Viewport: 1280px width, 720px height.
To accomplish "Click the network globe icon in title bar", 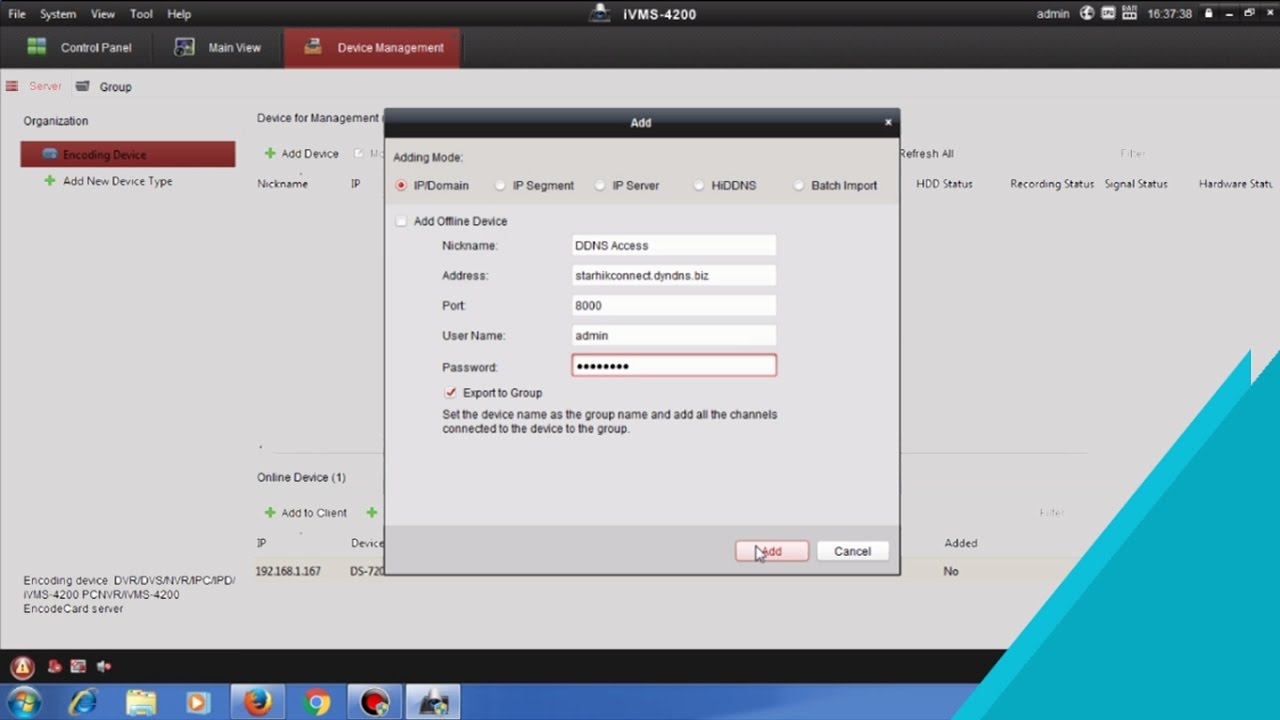I will [1087, 14].
